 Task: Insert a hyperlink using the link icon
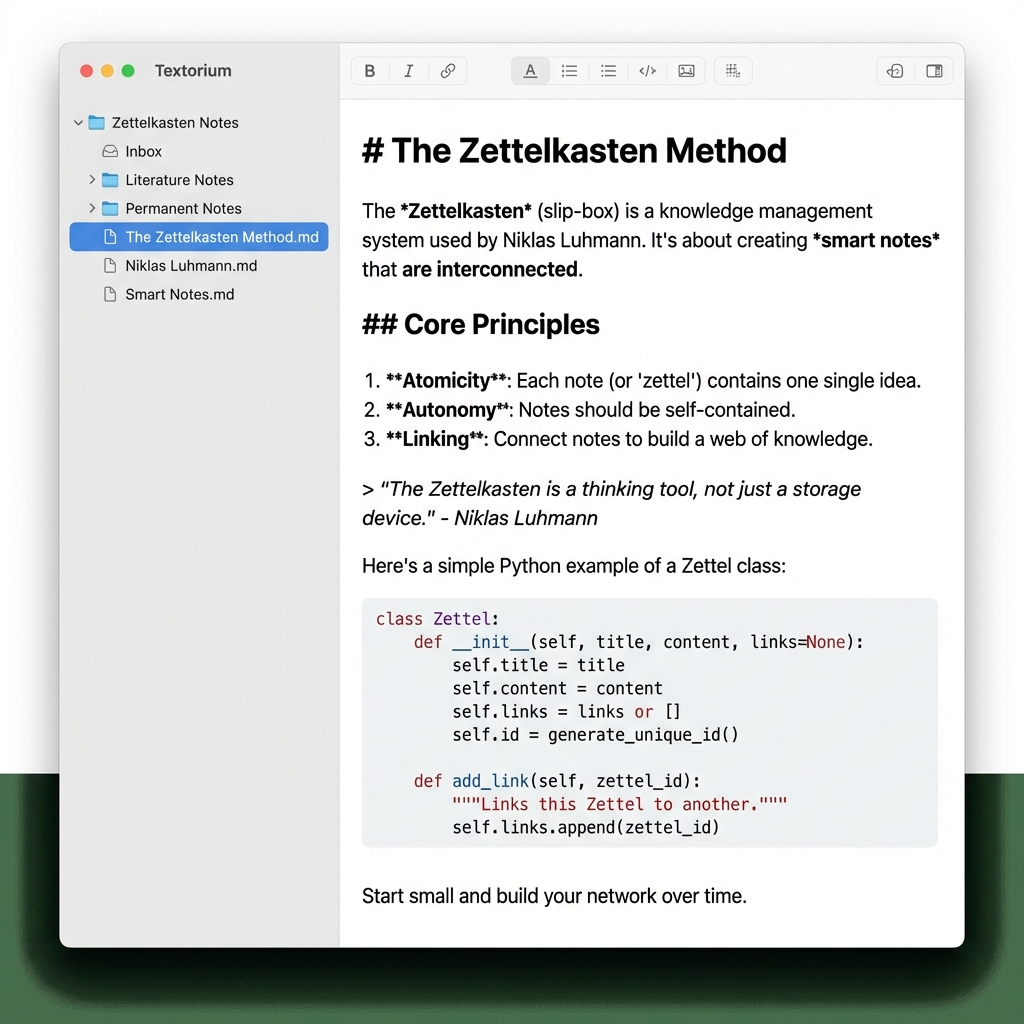447,71
